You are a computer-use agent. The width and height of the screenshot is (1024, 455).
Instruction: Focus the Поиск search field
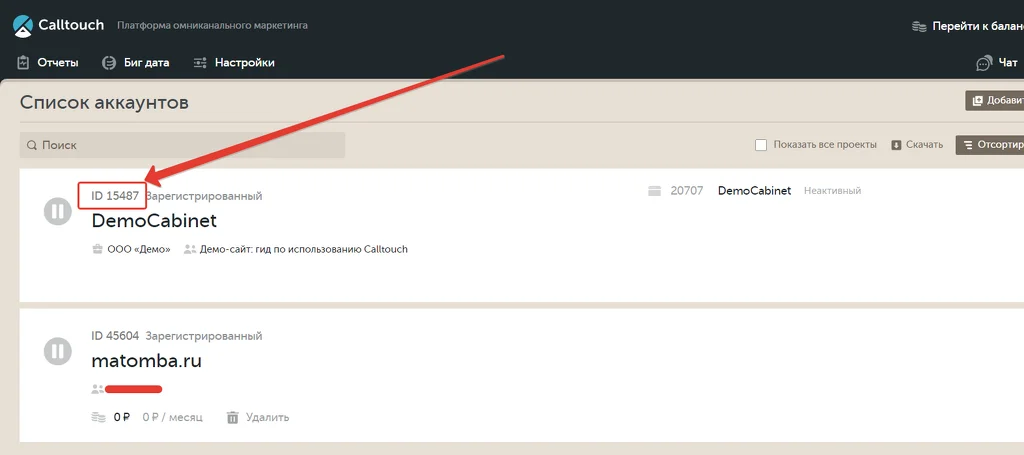[182, 145]
